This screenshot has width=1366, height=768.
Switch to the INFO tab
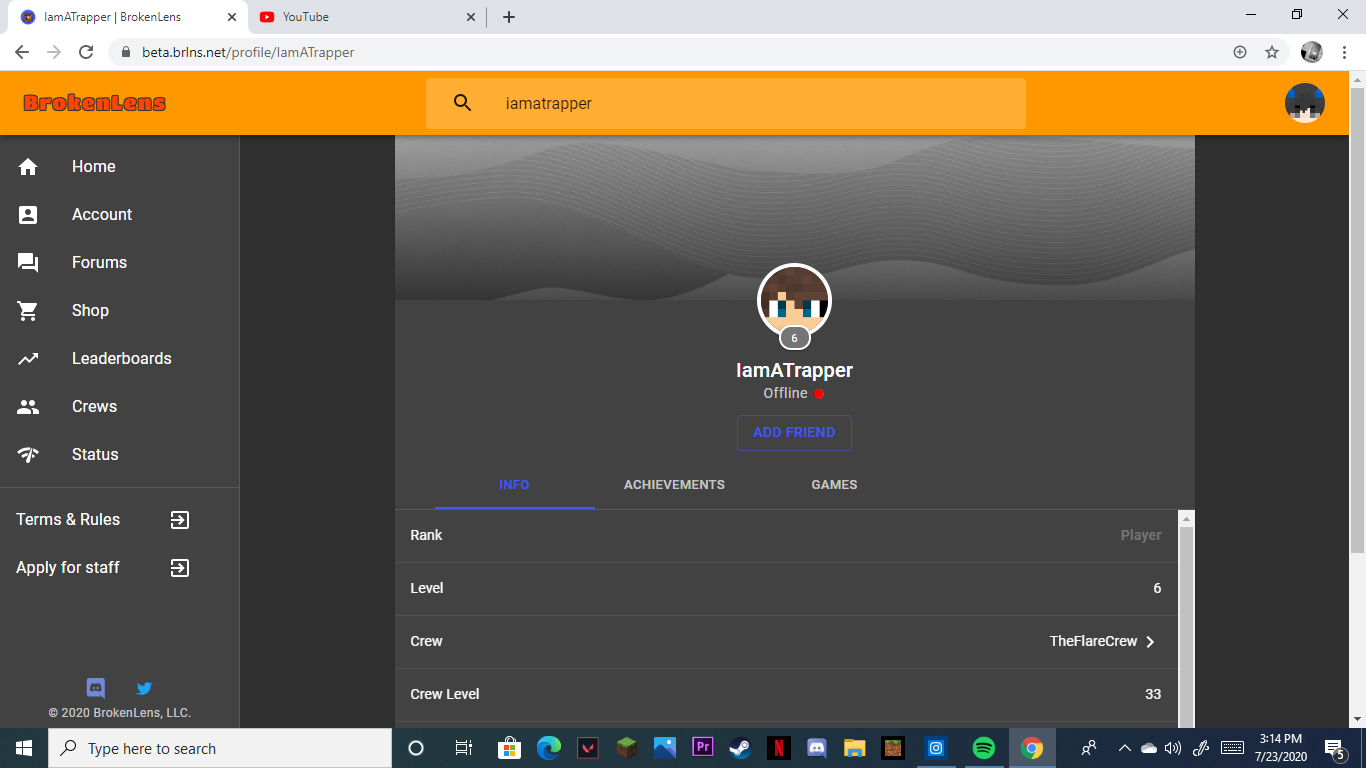pos(514,485)
